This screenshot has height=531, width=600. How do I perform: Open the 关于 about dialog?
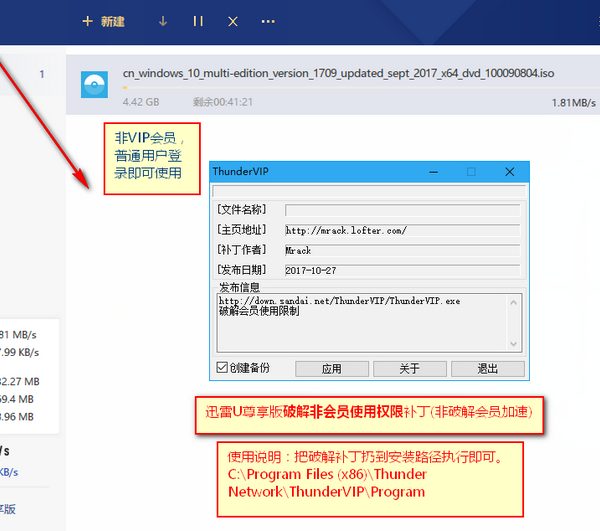[x=409, y=368]
